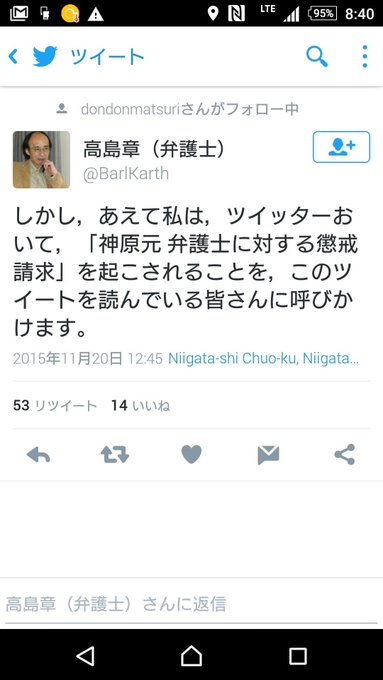This screenshot has width=383, height=680.
Task: Open the share icon
Action: pos(345,455)
